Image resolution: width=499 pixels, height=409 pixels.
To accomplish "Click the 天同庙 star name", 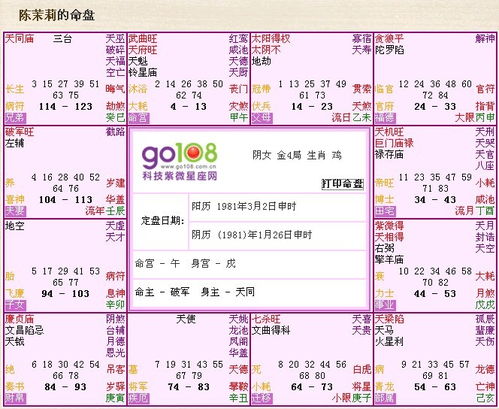I will pos(19,39).
